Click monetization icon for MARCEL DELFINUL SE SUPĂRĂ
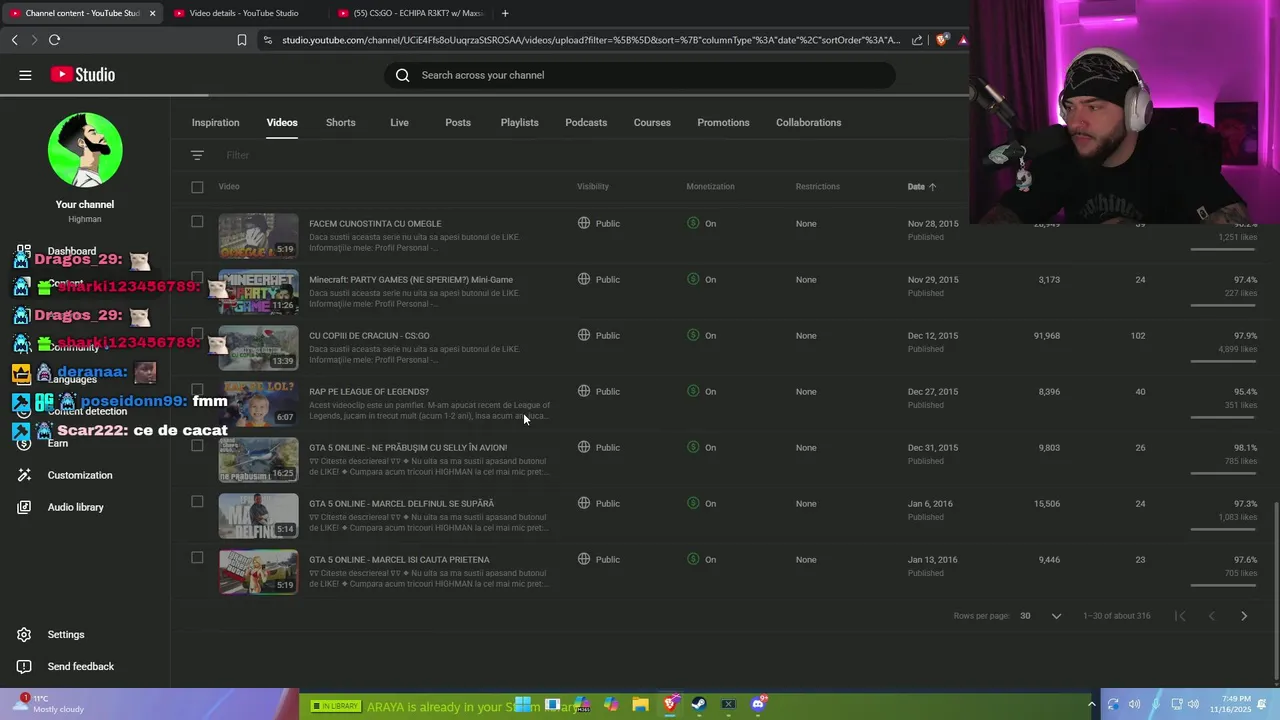This screenshot has width=1280, height=720. [693, 503]
